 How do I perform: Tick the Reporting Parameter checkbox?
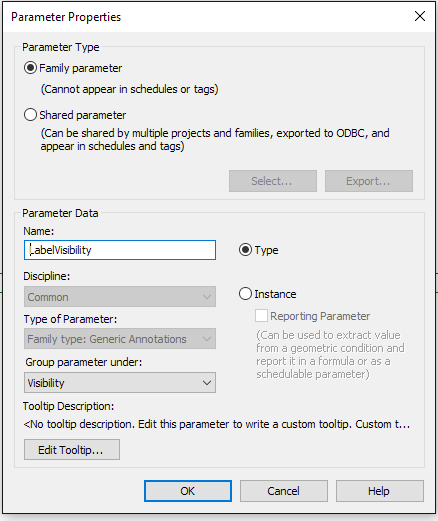pyautogui.click(x=261, y=315)
